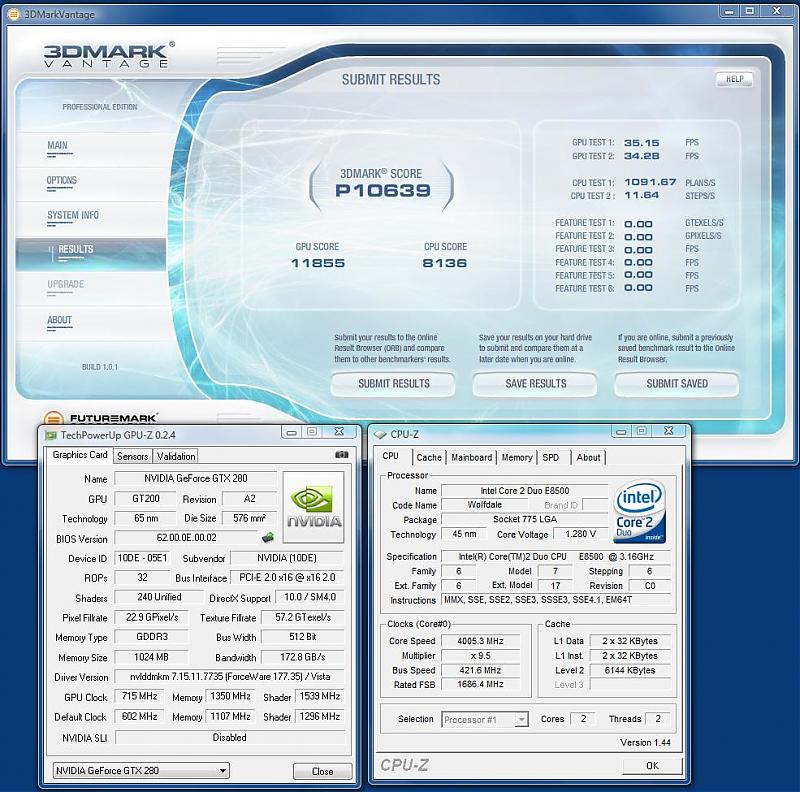
Task: Minimize the CPU-Z window
Action: [x=621, y=432]
